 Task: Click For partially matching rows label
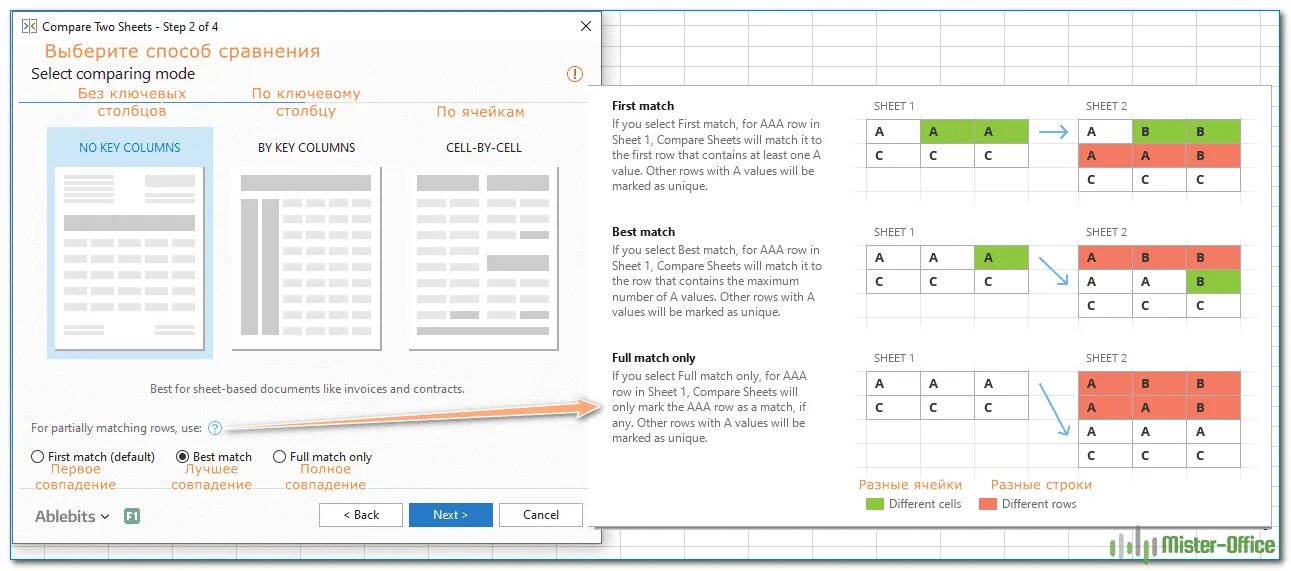(116, 428)
